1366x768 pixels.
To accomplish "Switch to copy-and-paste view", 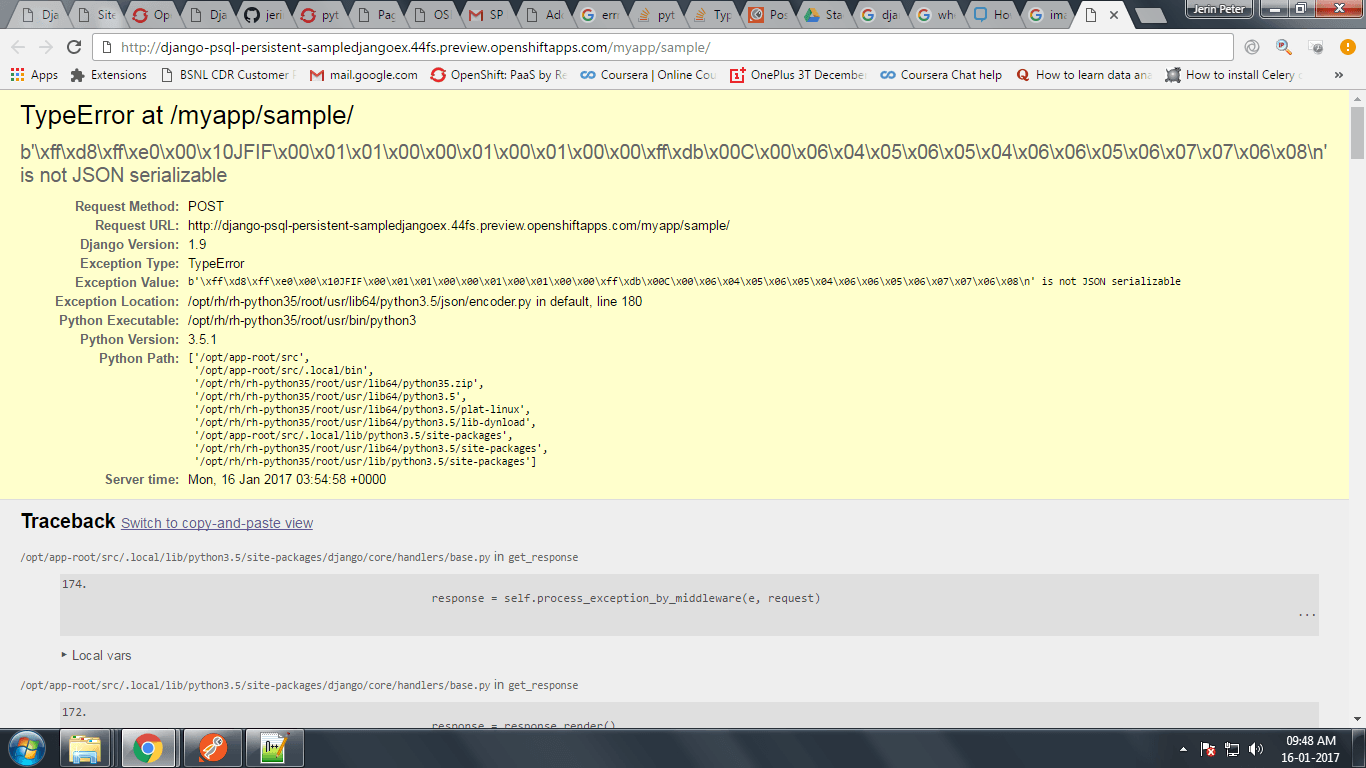I will tap(217, 523).
